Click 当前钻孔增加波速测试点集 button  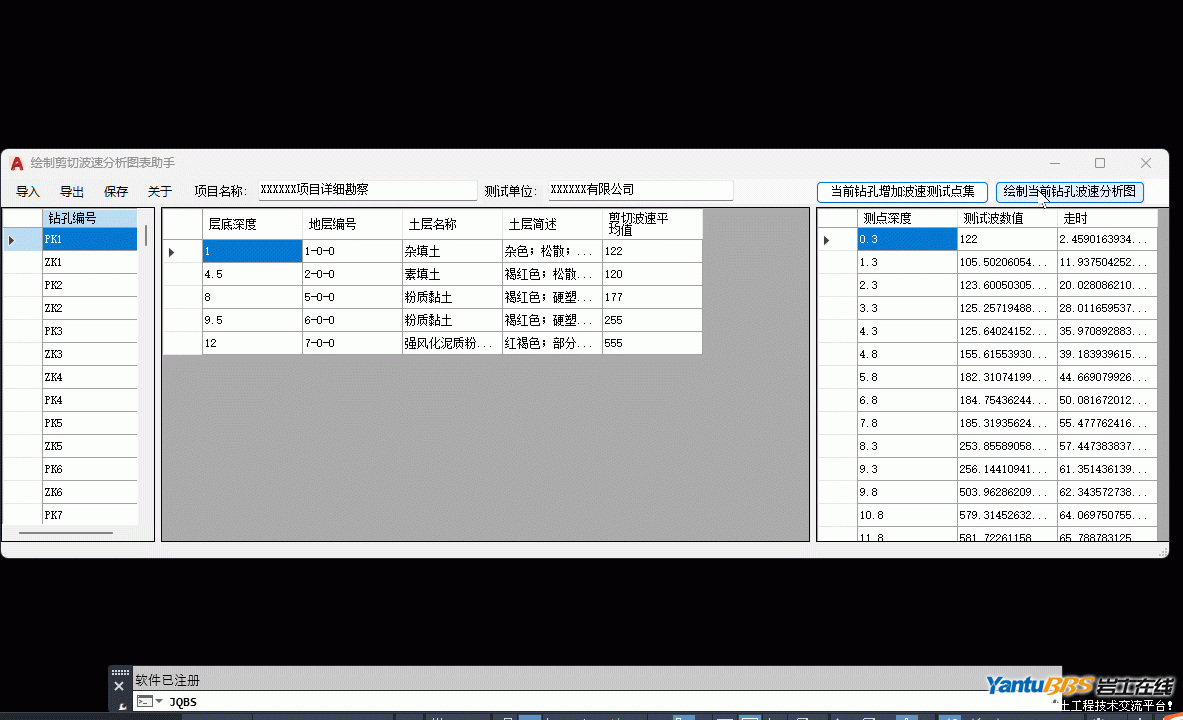[902, 192]
